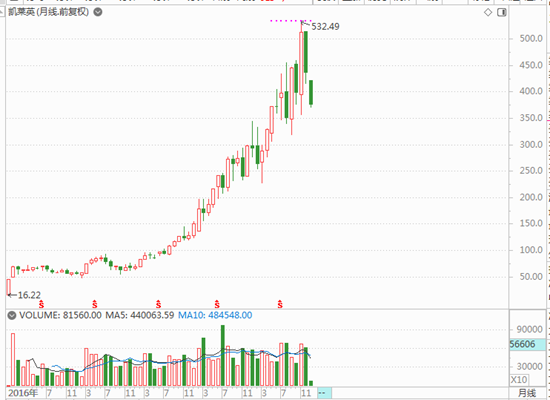The width and height of the screenshot is (550, 400).
Task: Select the 凯莱英(月线,前复权) chart title text
Action: click(x=48, y=12)
